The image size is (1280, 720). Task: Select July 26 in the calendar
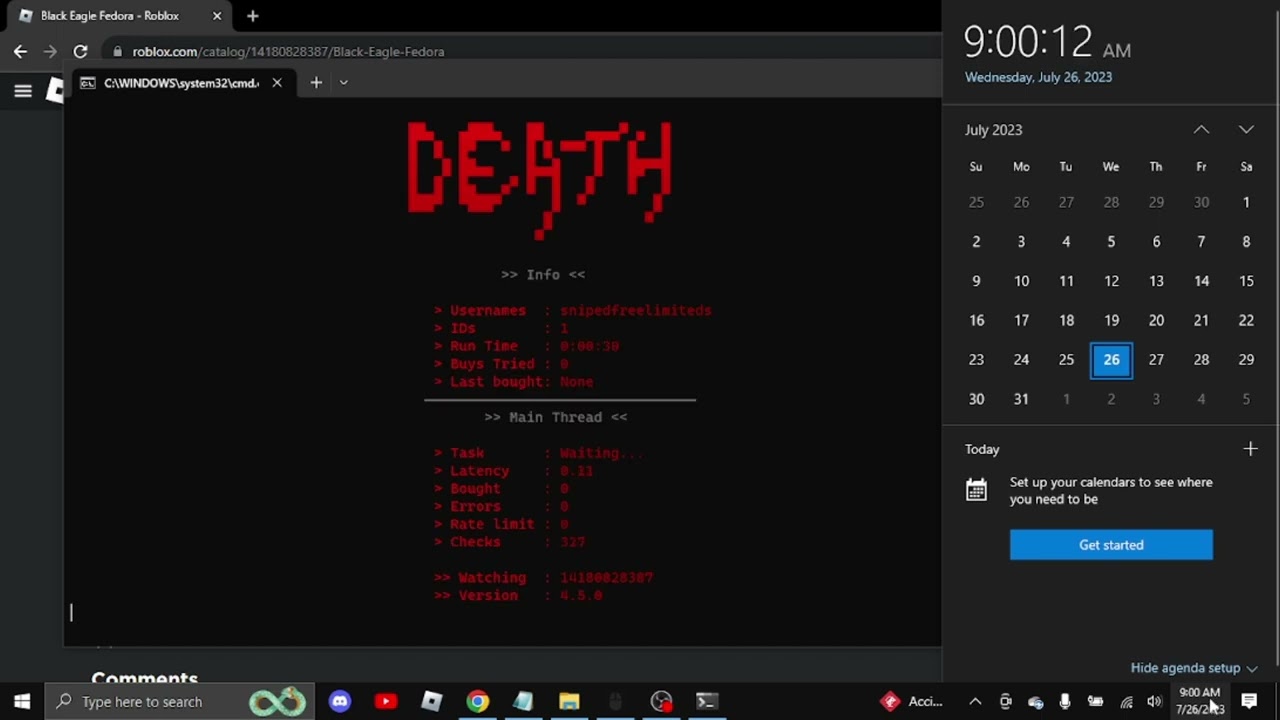tap(1111, 360)
